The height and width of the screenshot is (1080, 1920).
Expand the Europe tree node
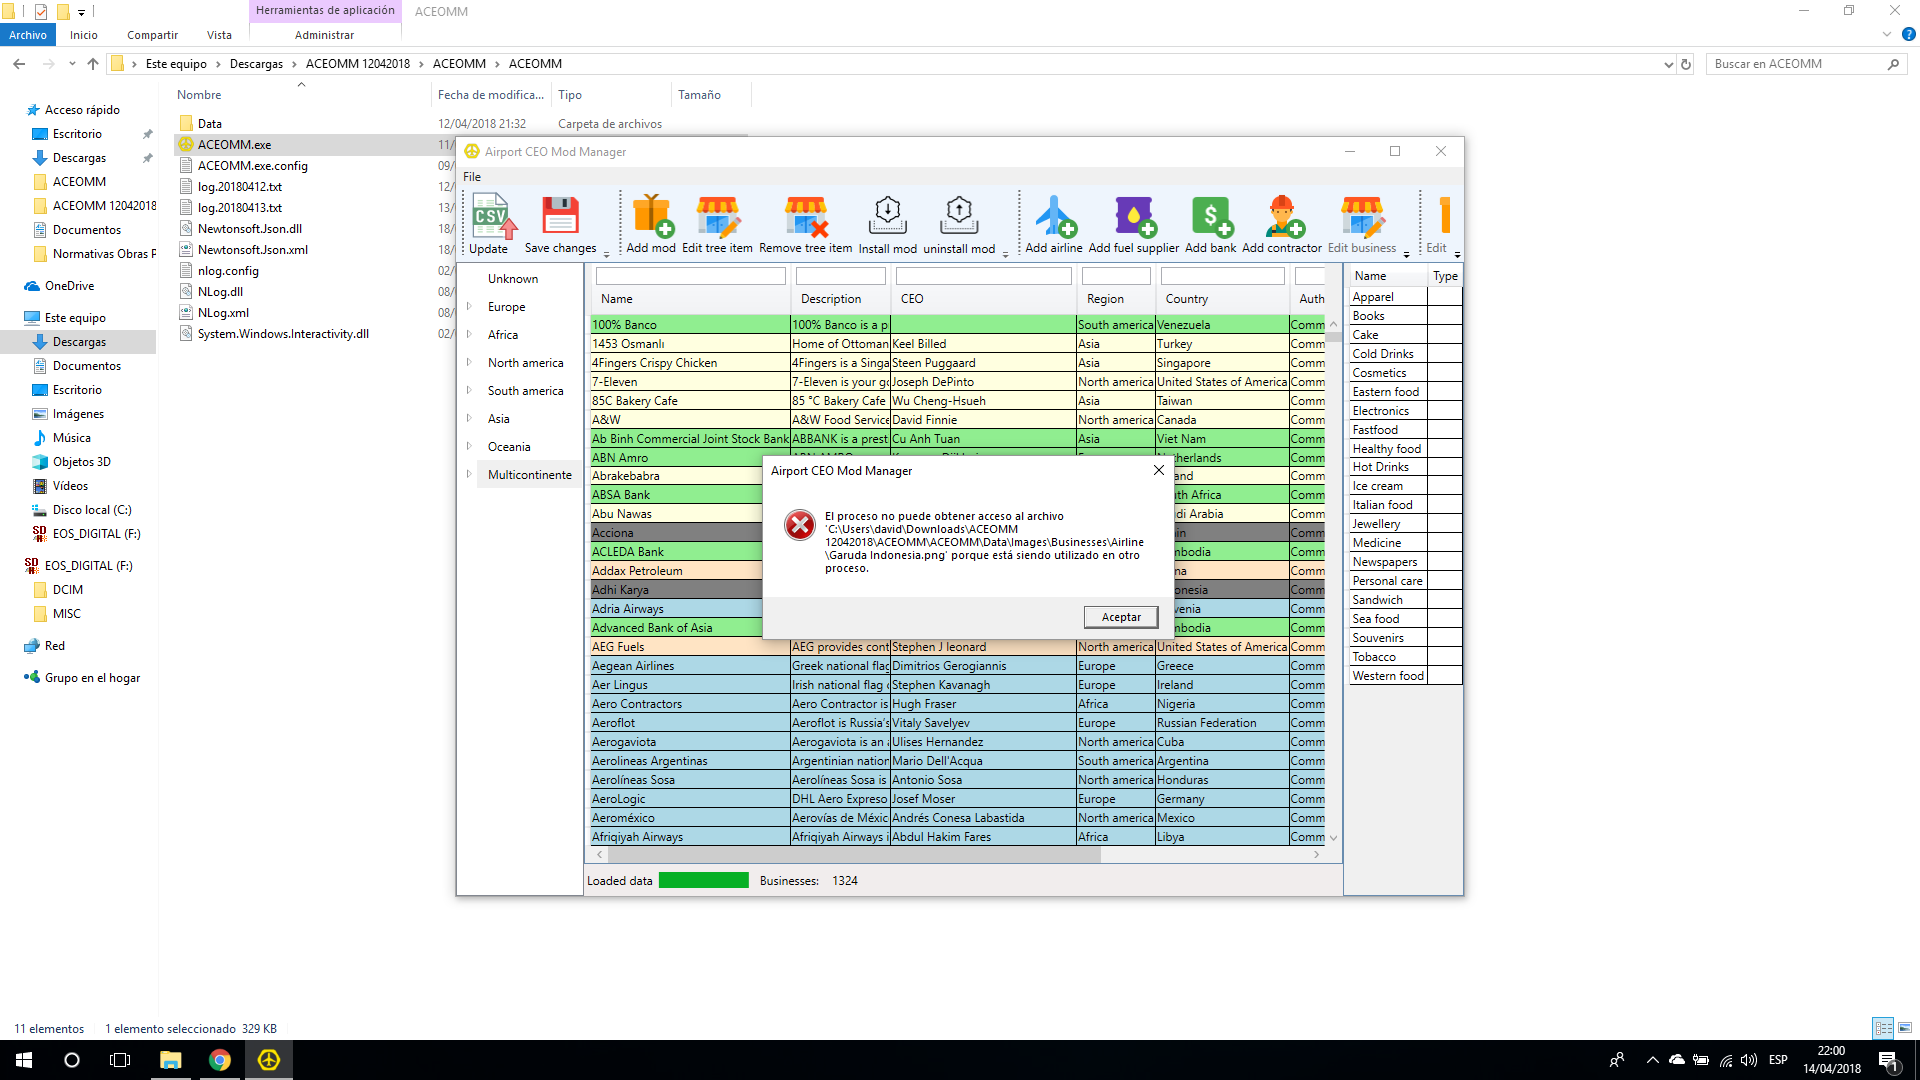(x=469, y=307)
